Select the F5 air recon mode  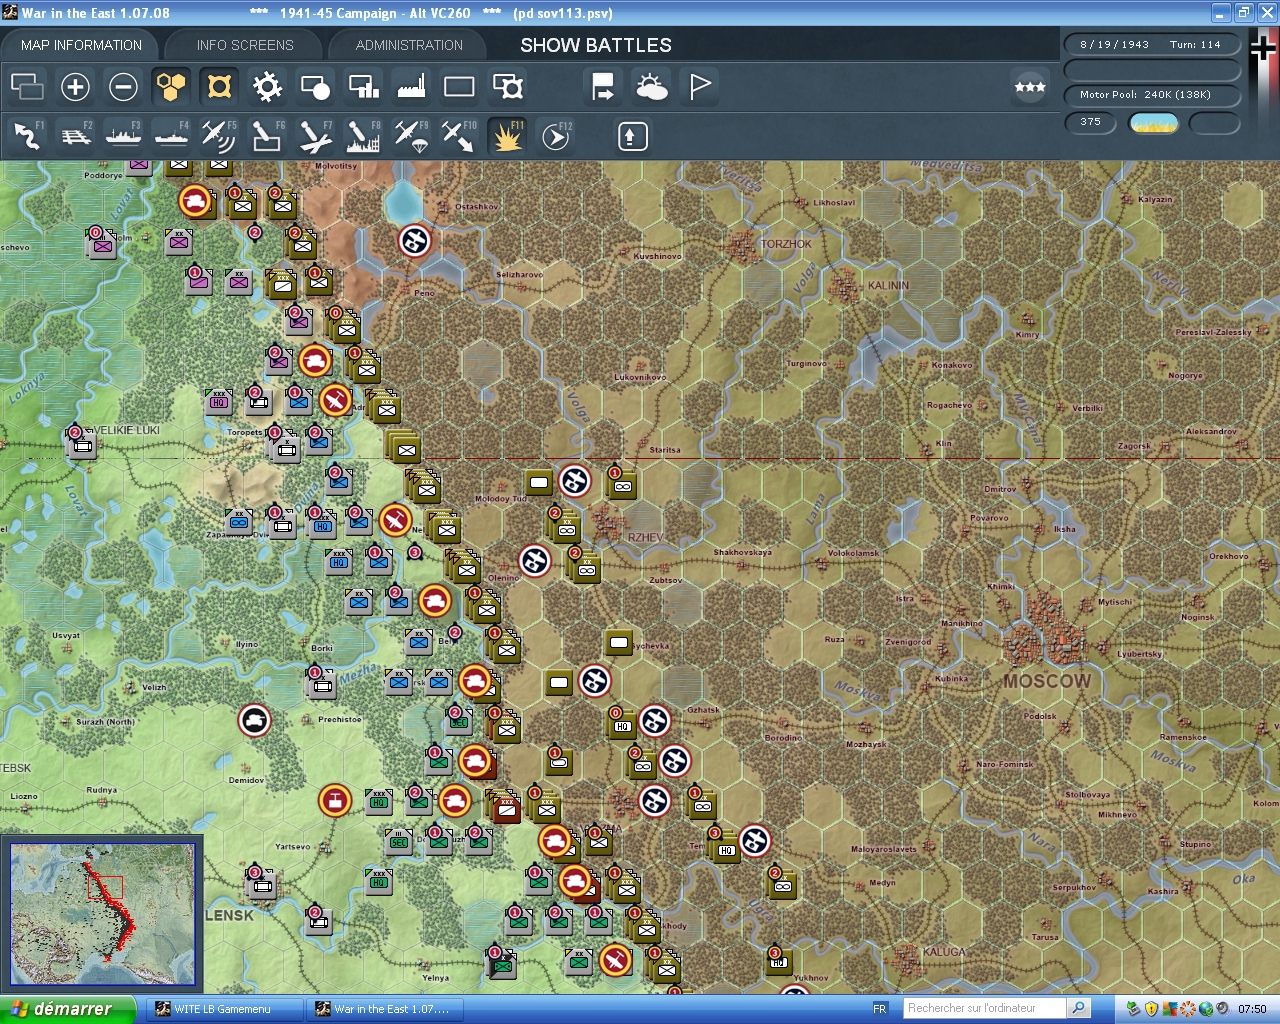click(218, 136)
